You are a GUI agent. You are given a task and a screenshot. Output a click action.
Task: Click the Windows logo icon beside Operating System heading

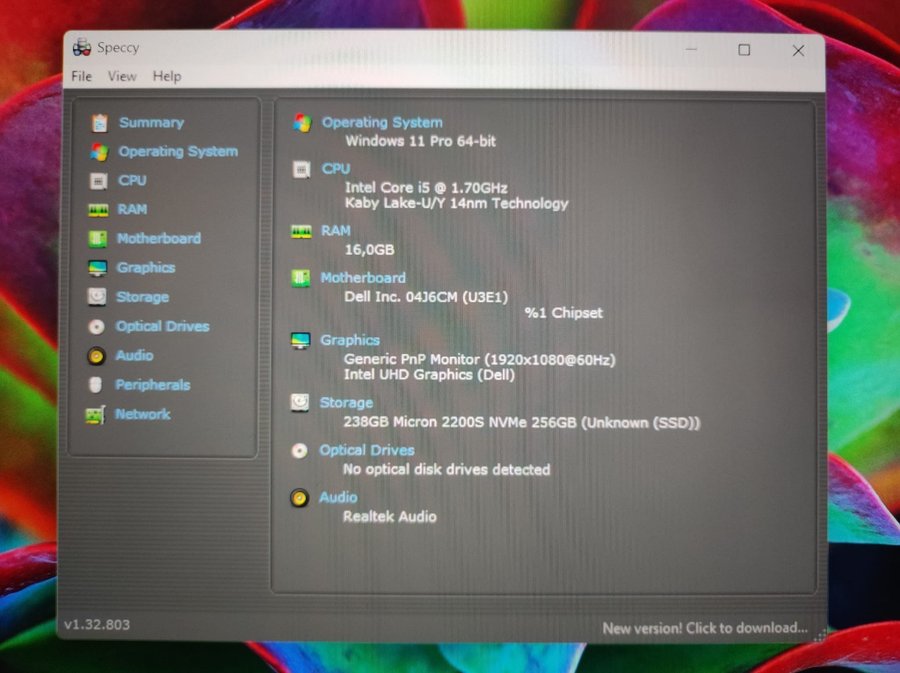pyautogui.click(x=302, y=123)
